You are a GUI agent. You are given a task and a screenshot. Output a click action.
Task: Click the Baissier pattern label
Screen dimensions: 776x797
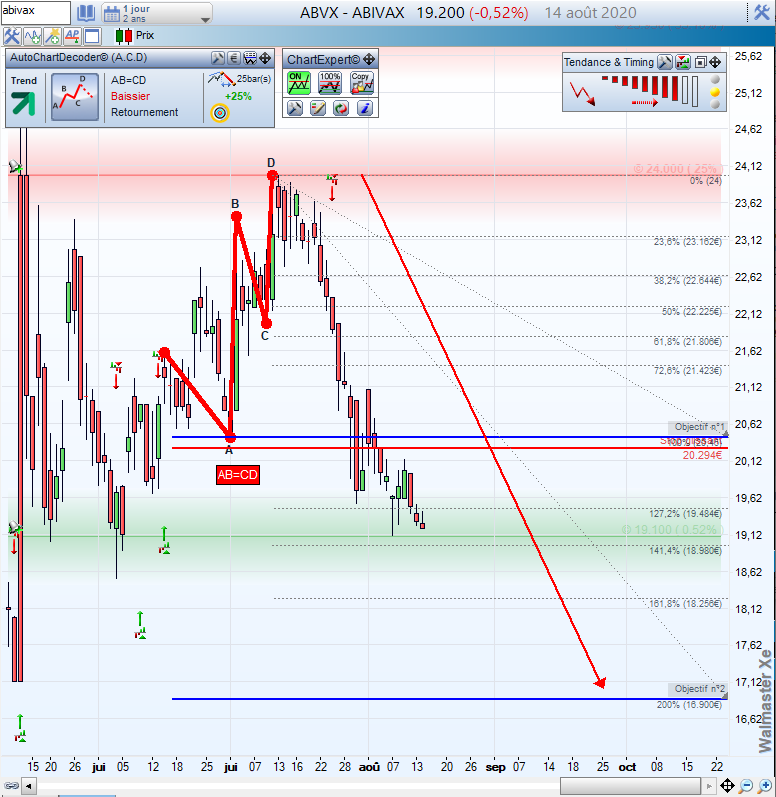point(130,96)
